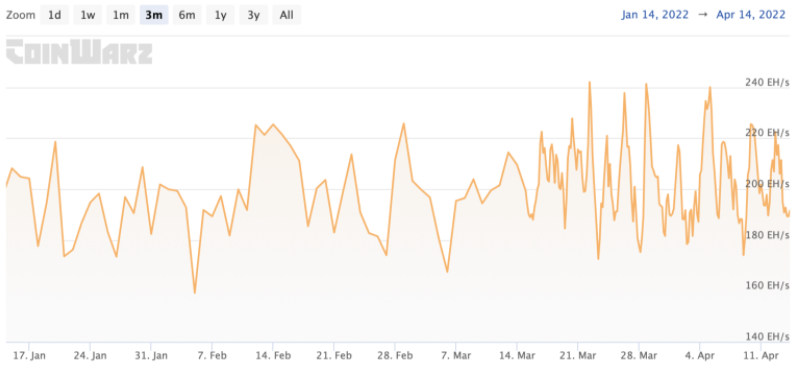Click the 14. Feb date tick
Viewport: 794px width, 378px height.
click(x=273, y=356)
